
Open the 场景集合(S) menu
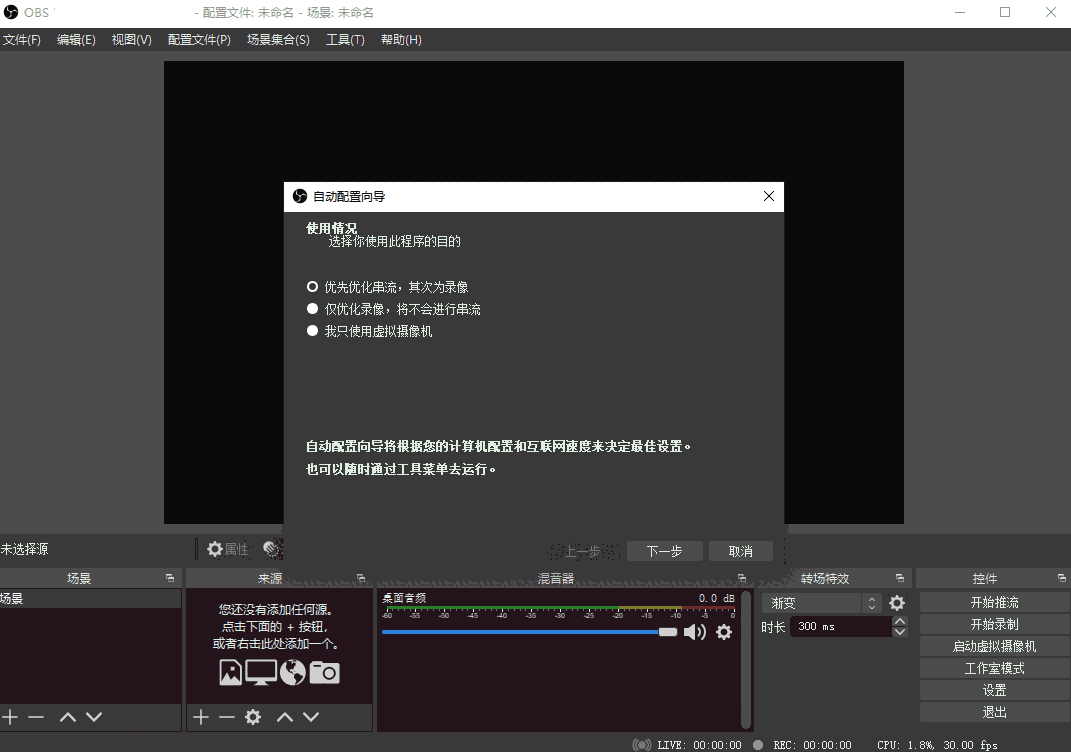pyautogui.click(x=278, y=39)
